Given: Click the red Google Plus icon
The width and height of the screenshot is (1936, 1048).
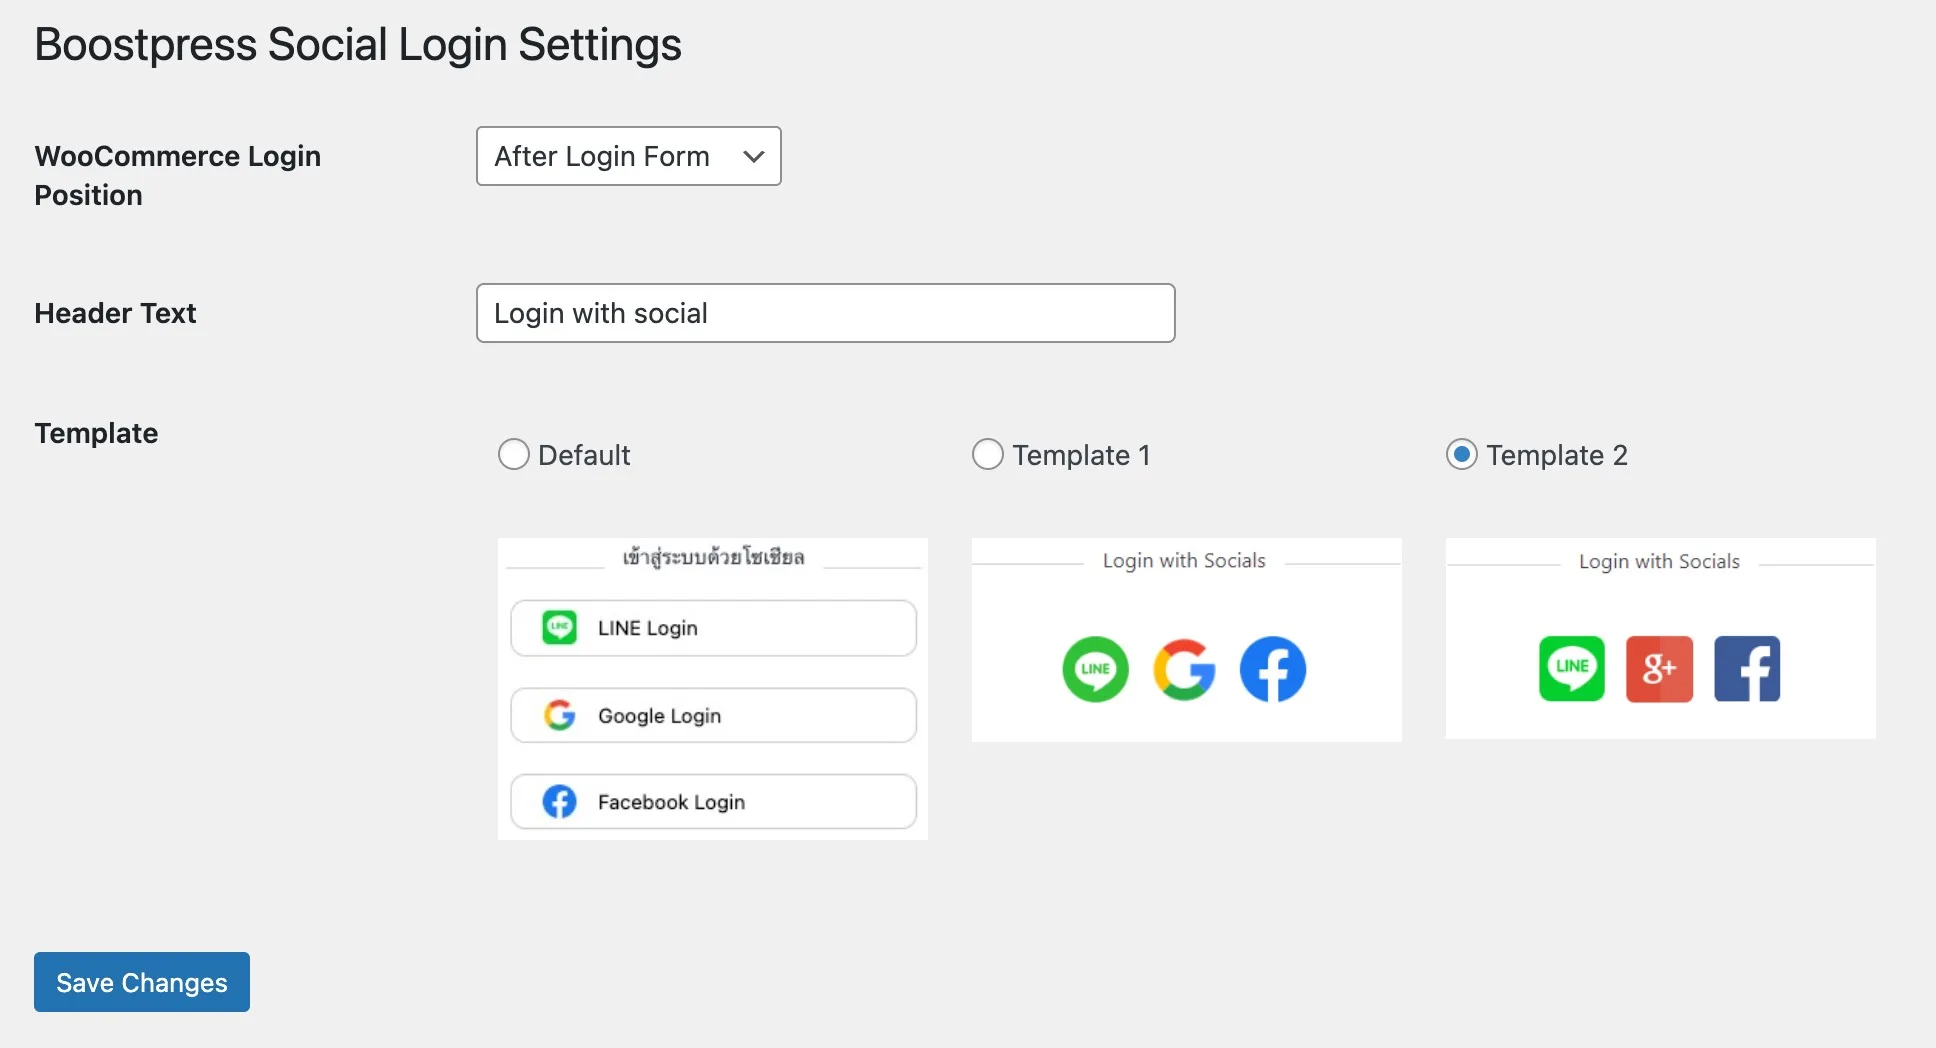Looking at the screenshot, I should 1659,668.
